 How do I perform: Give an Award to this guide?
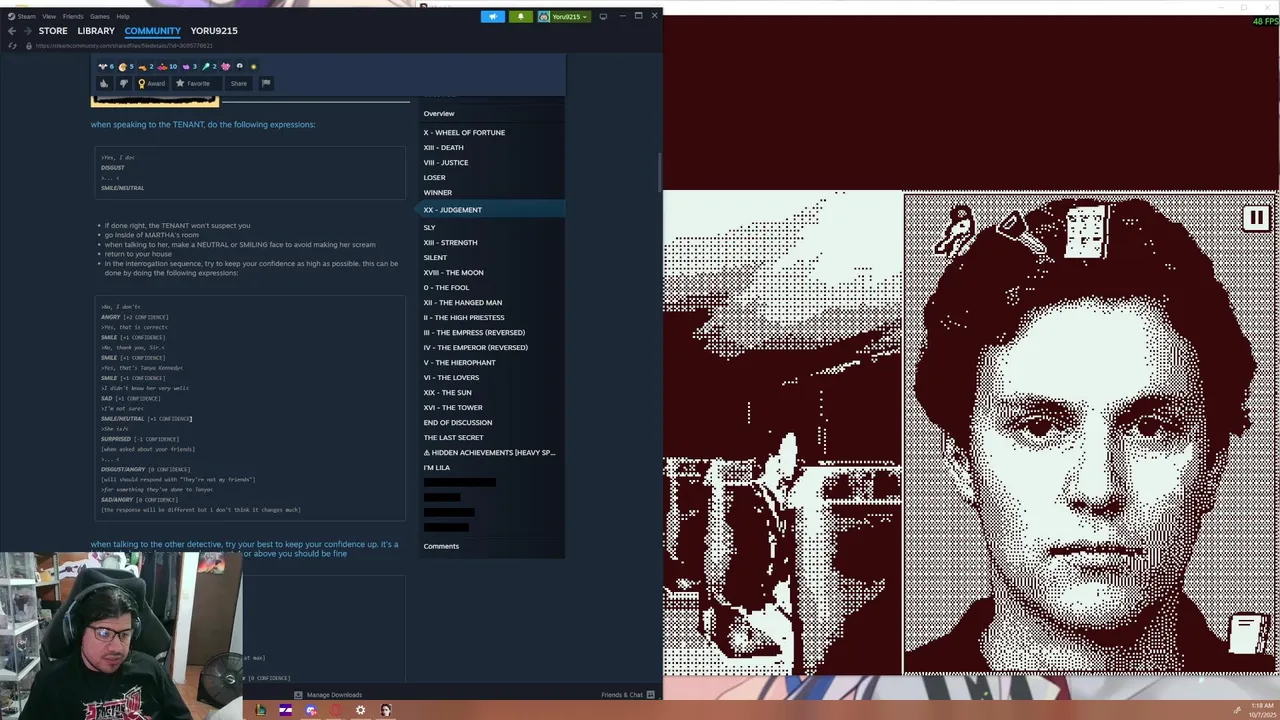pyautogui.click(x=151, y=84)
